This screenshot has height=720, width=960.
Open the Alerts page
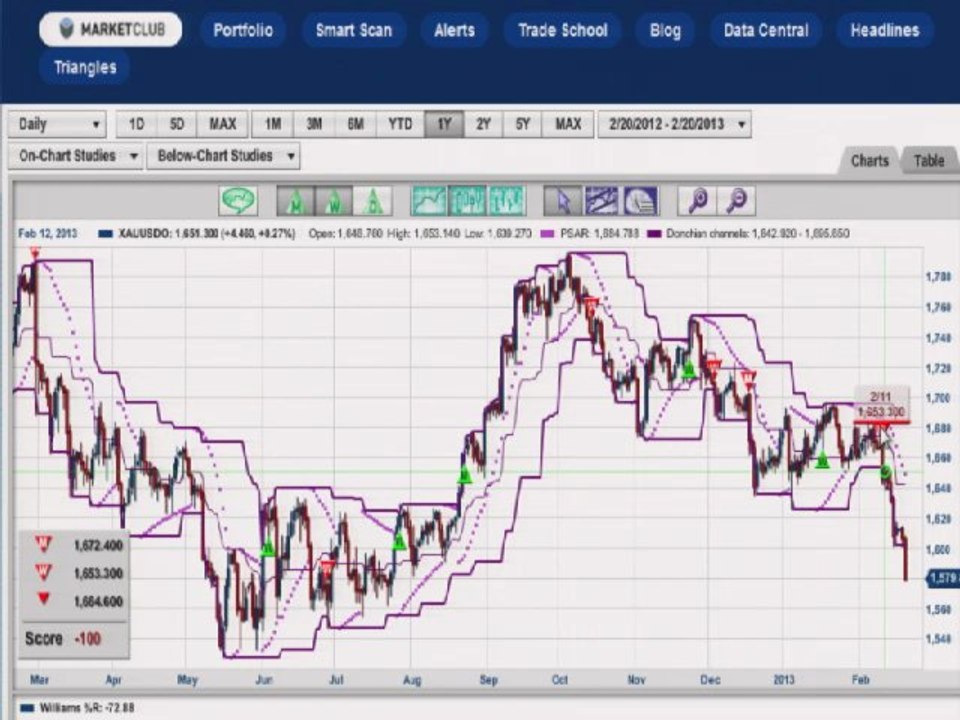pos(454,30)
